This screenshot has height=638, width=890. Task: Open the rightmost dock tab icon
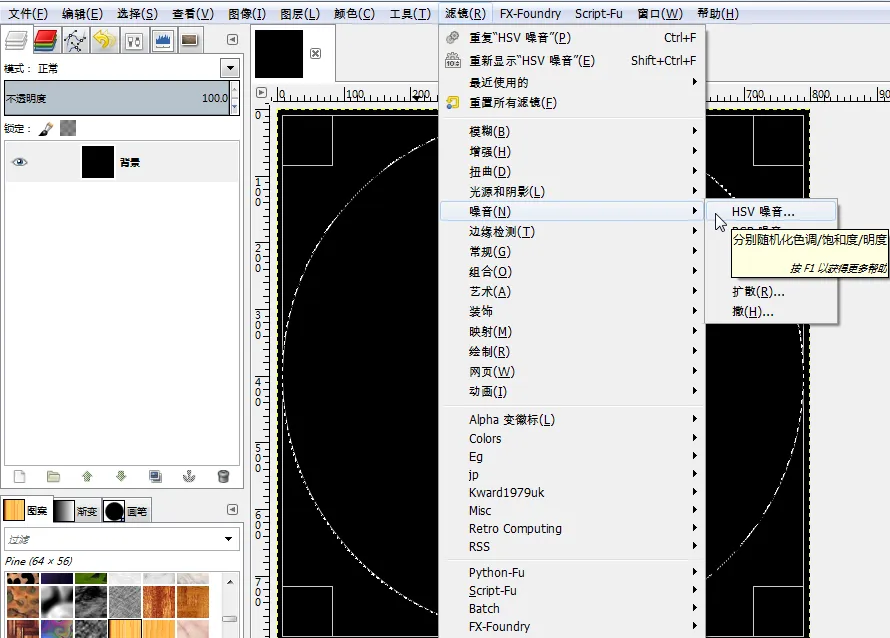pos(190,40)
